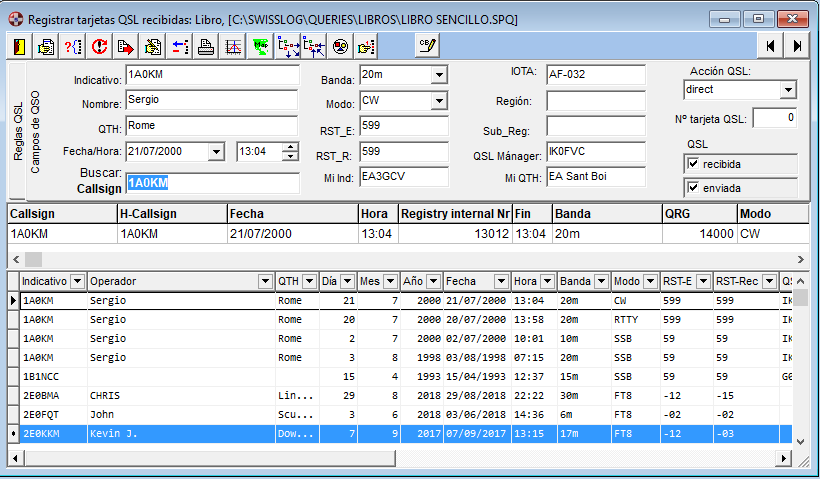Image resolution: width=820 pixels, height=479 pixels.
Task: Open the Acción QSL dropdown
Action: pyautogui.click(x=788, y=90)
